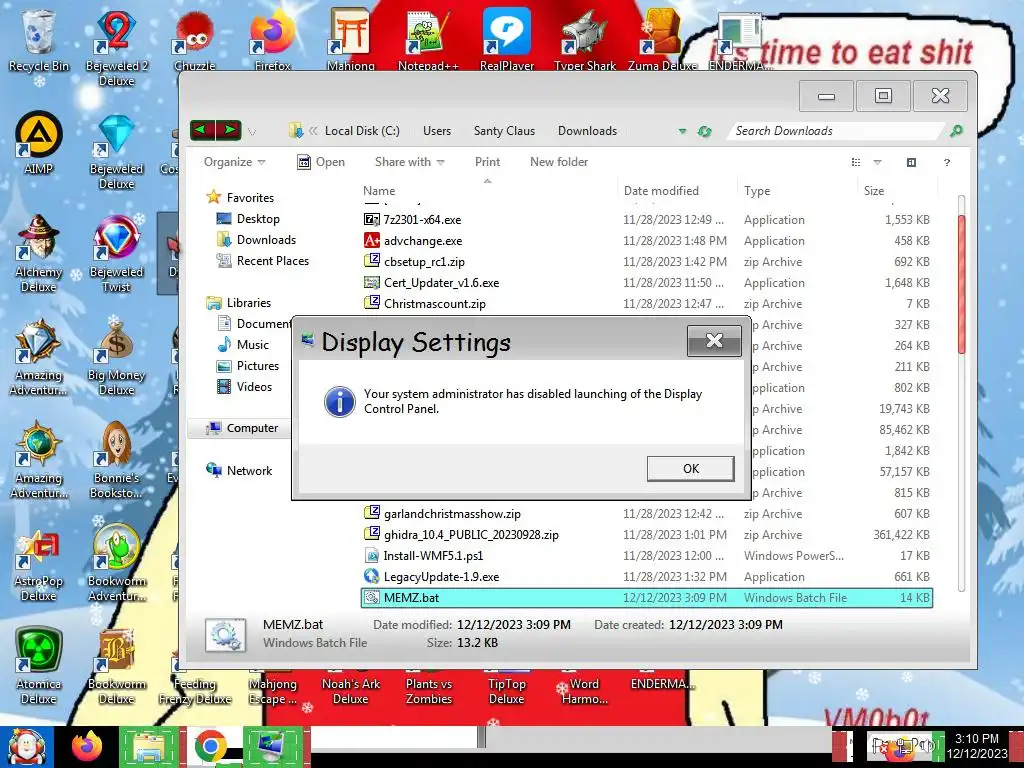Open the change view options arrow
Image resolution: width=1024 pixels, height=768 pixels.
877,163
